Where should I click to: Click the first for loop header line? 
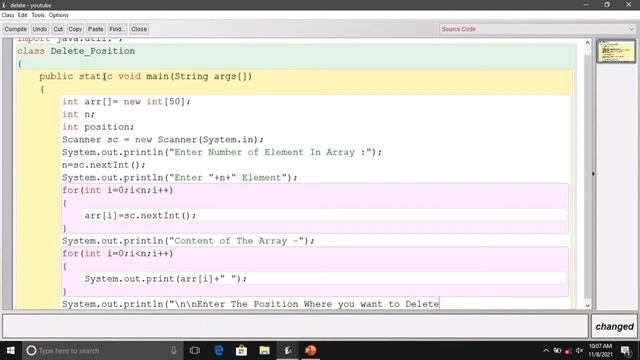118,190
